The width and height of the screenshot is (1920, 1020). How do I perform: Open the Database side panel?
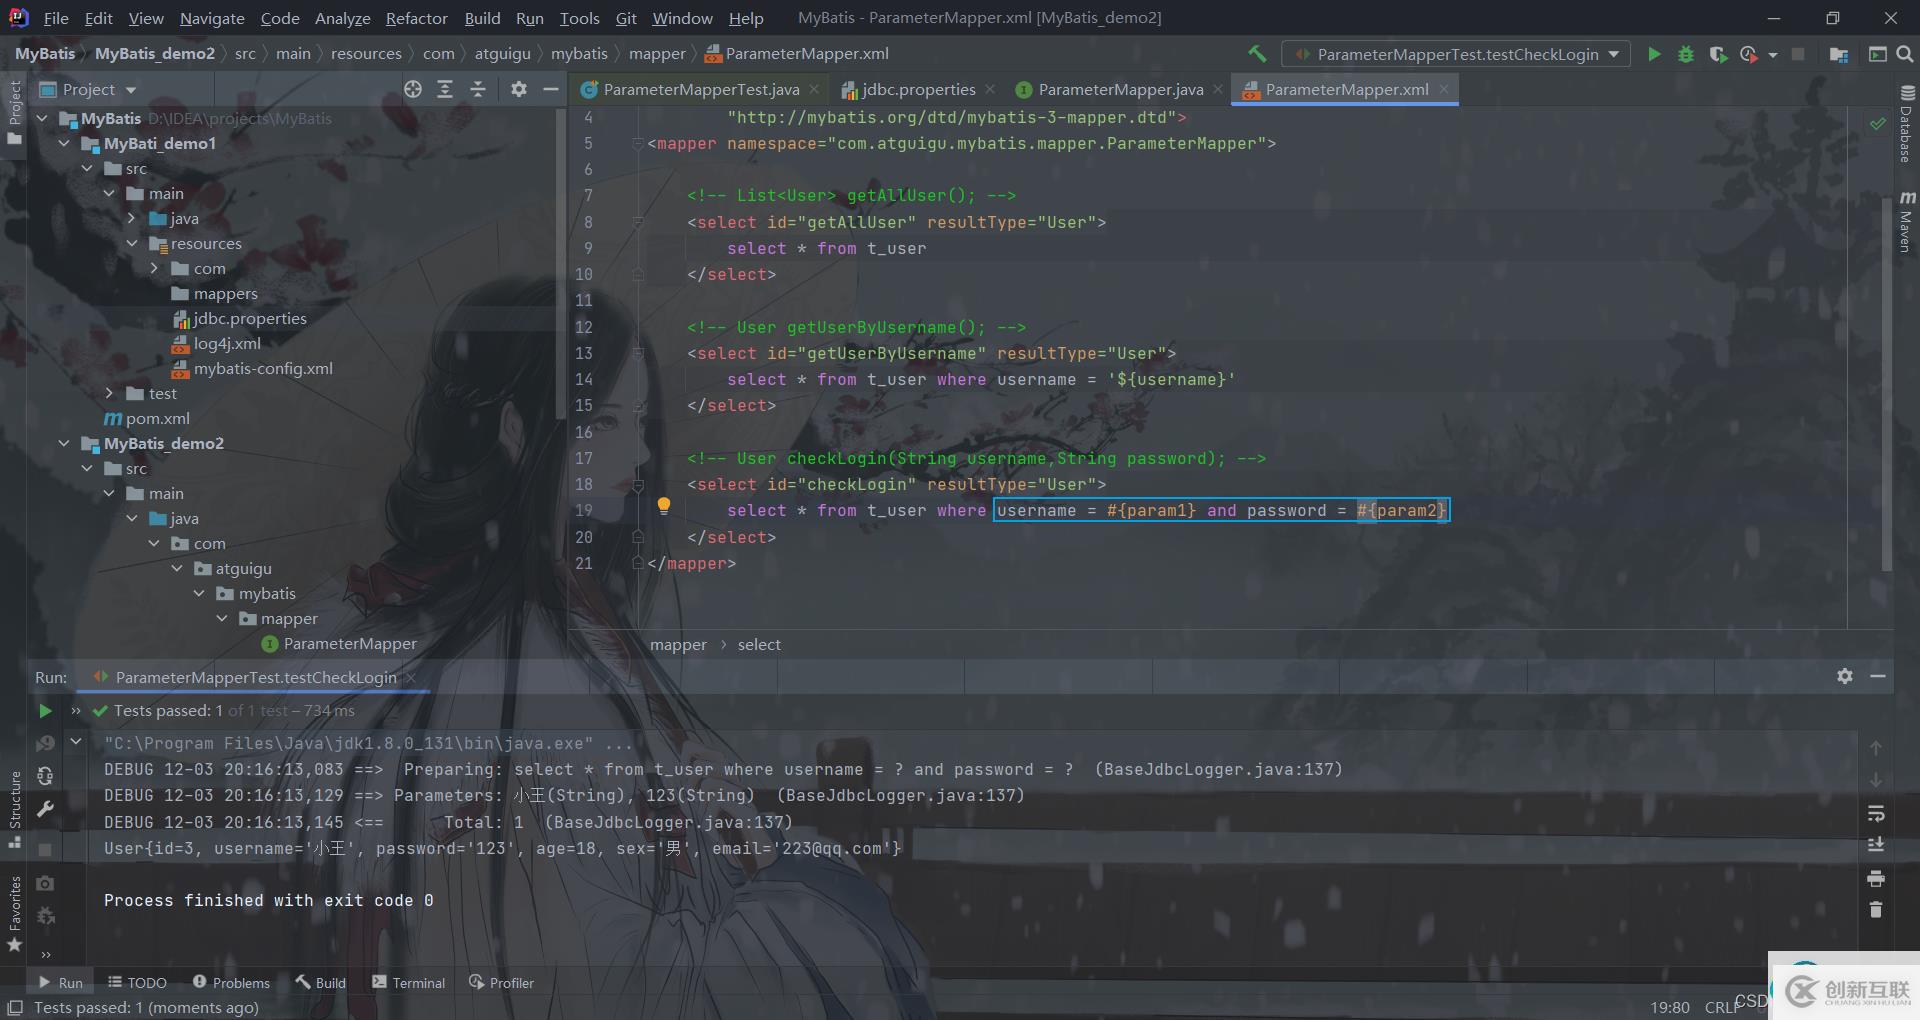point(1906,125)
